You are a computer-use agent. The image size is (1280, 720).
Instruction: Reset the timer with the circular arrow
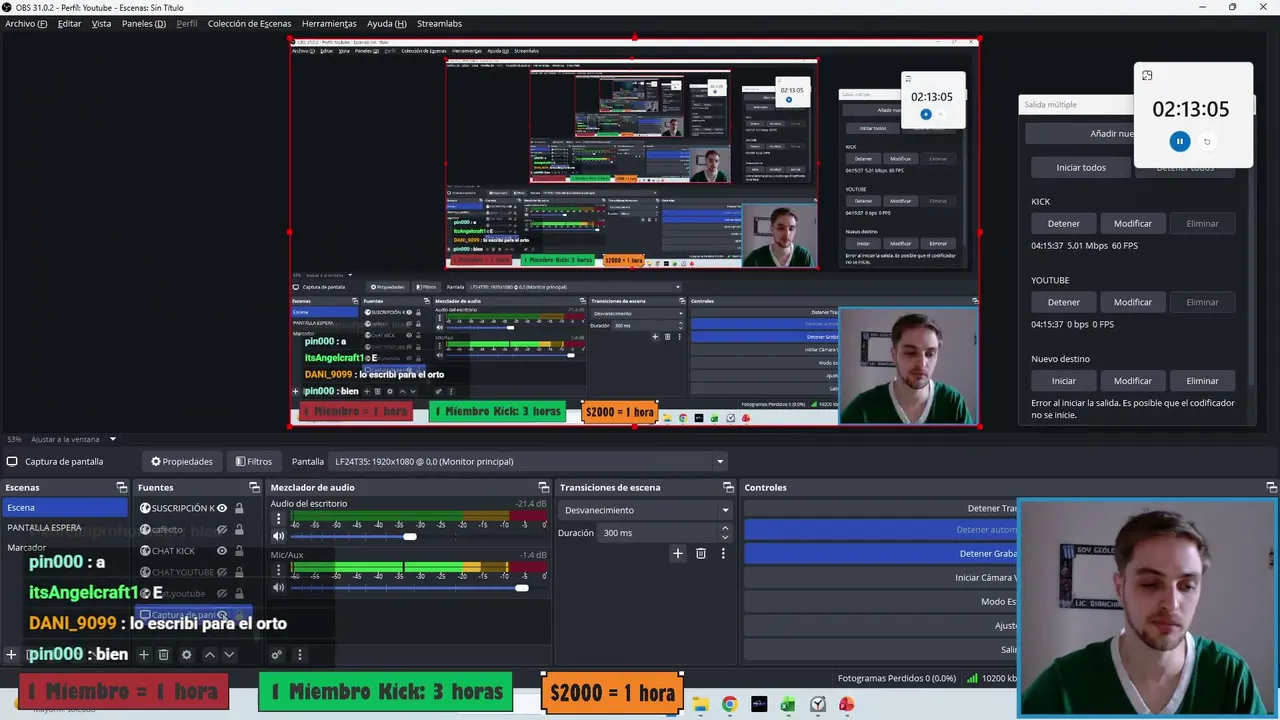[x=1207, y=142]
